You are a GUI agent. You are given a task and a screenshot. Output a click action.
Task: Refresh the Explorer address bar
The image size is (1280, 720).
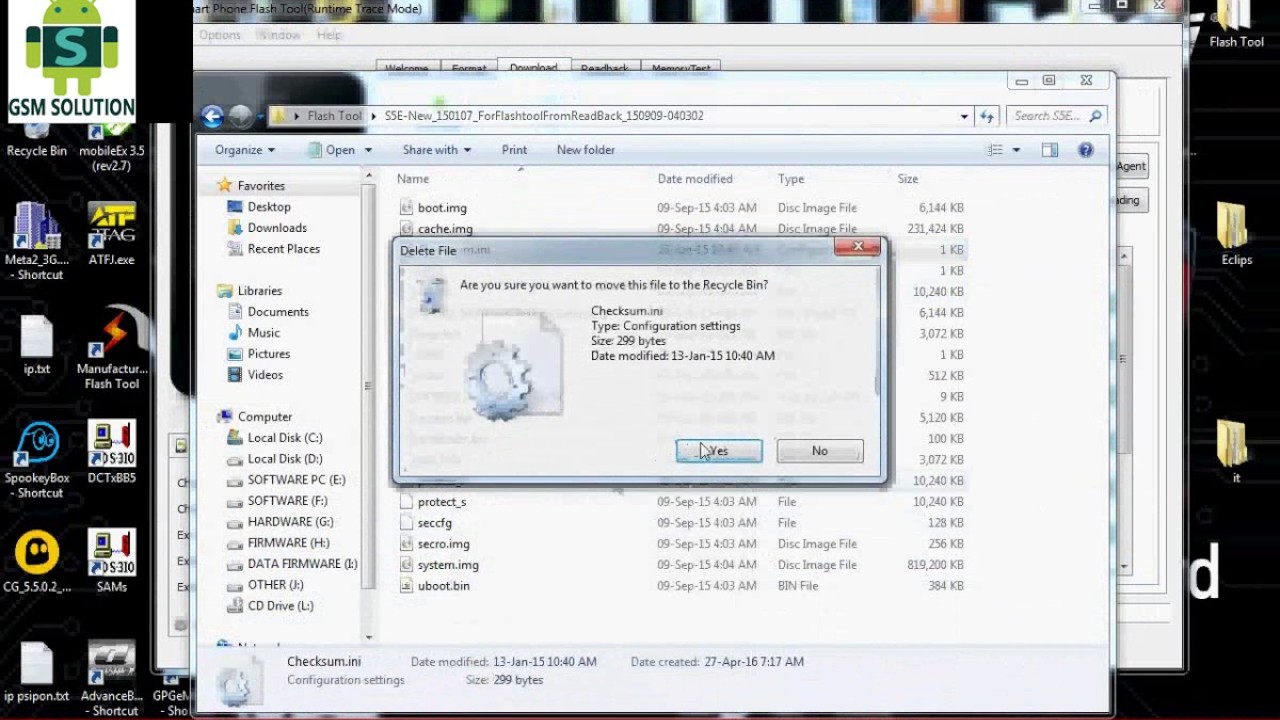986,116
